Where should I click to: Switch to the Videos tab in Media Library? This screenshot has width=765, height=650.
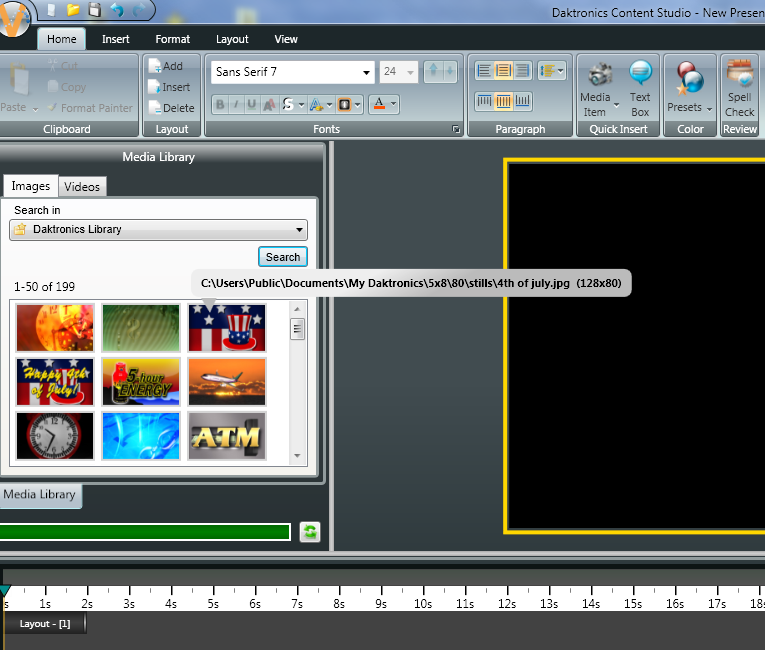pyautogui.click(x=82, y=187)
